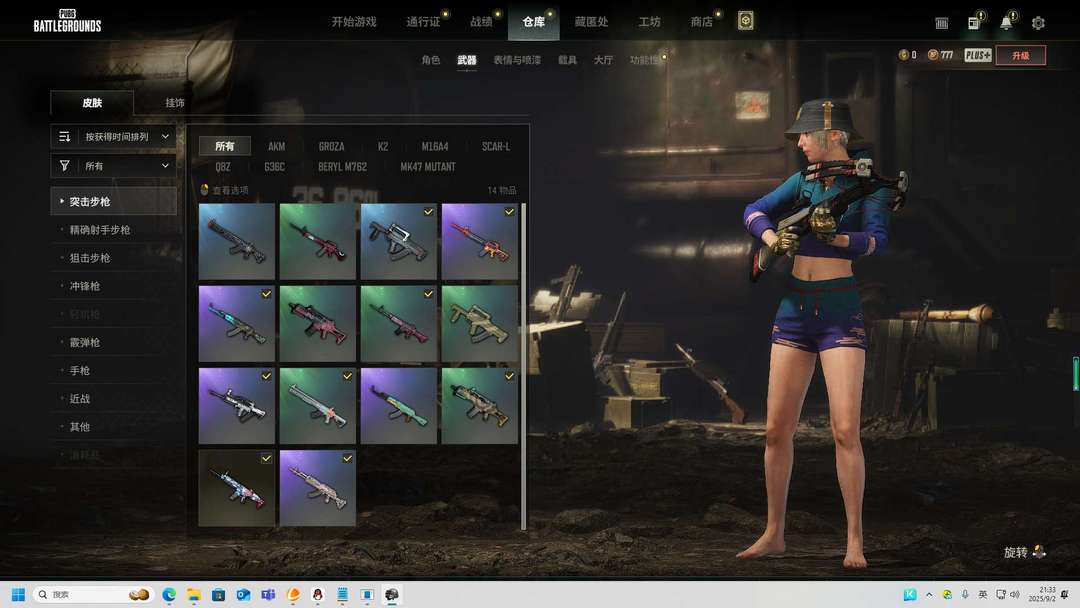This screenshot has height=608, width=1080.
Task: Open Microsoft Teams from the taskbar
Action: pos(268,594)
